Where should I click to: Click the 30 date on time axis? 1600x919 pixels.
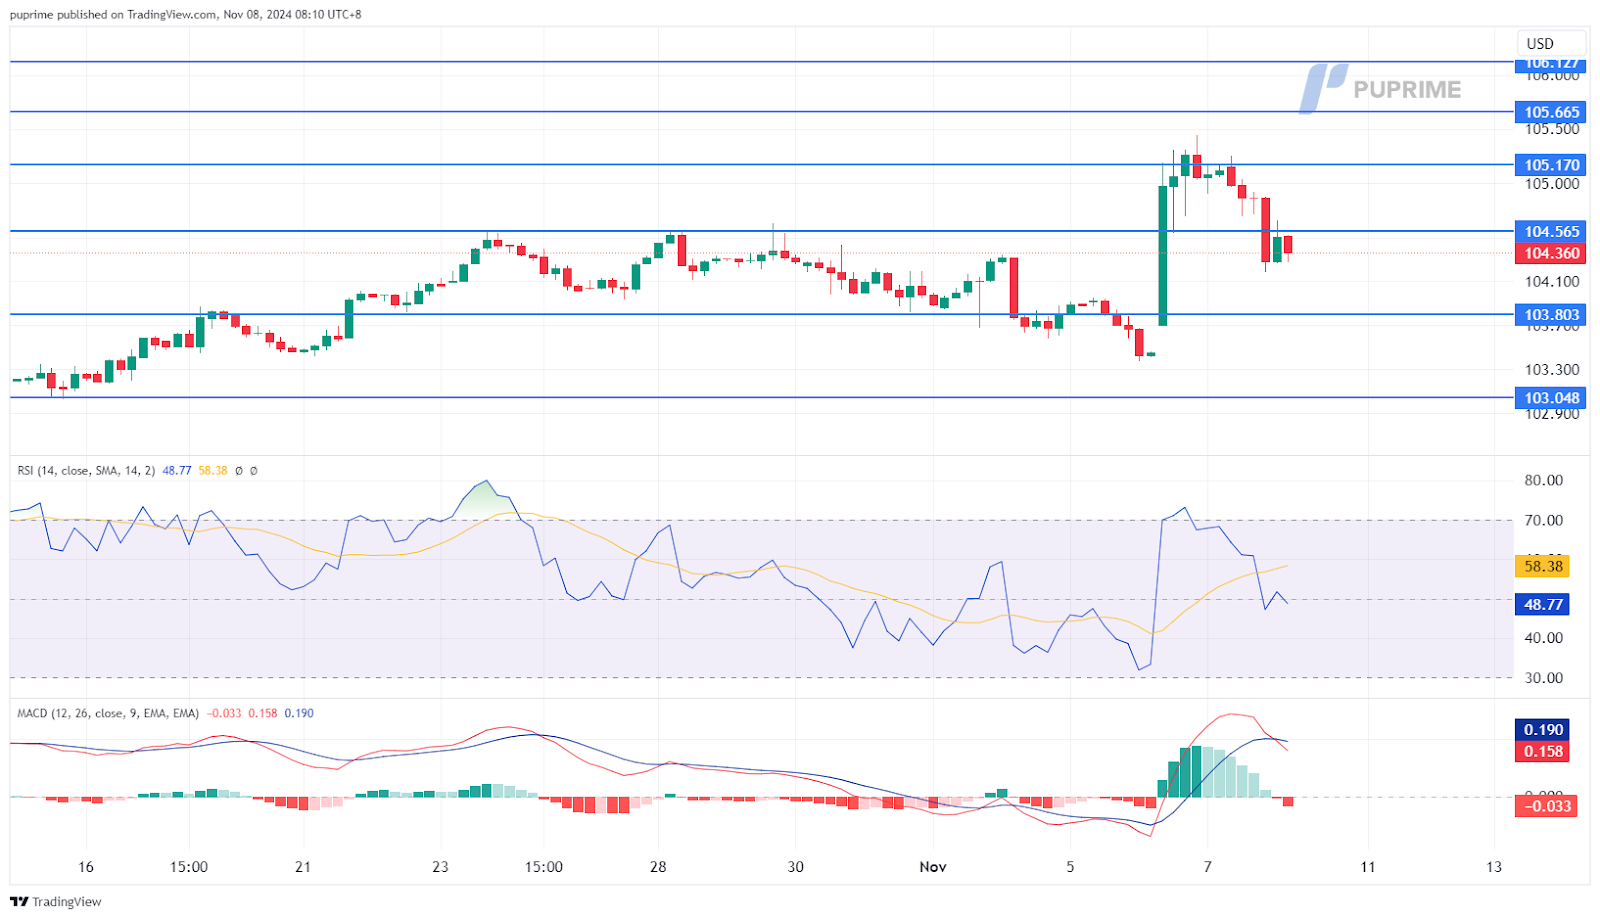[x=795, y=867]
